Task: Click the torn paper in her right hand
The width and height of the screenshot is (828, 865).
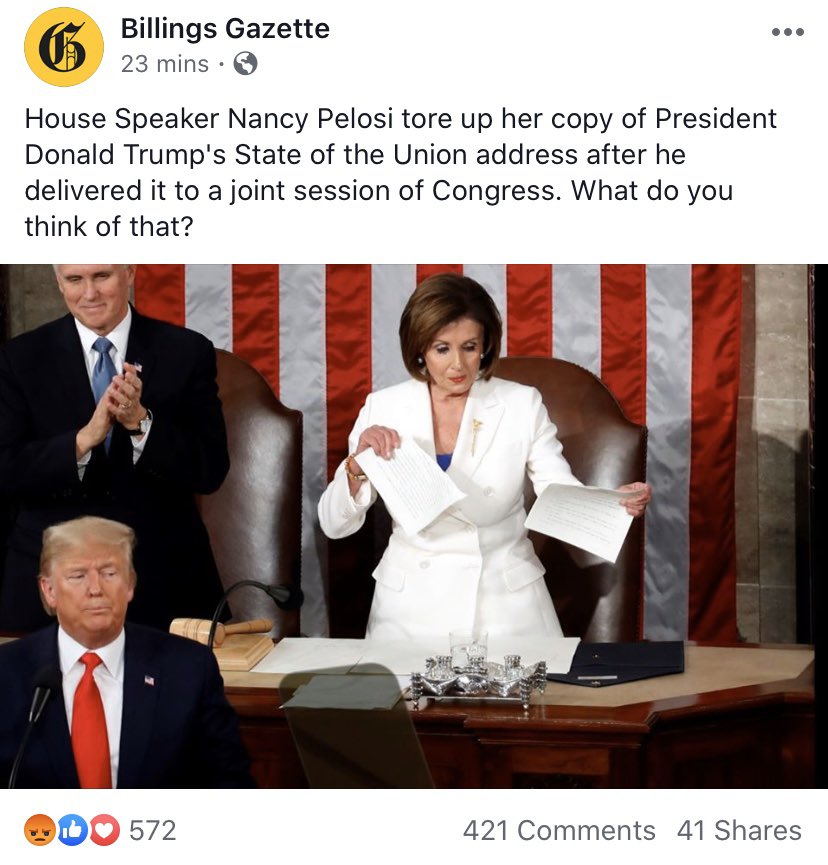Action: pos(408,485)
